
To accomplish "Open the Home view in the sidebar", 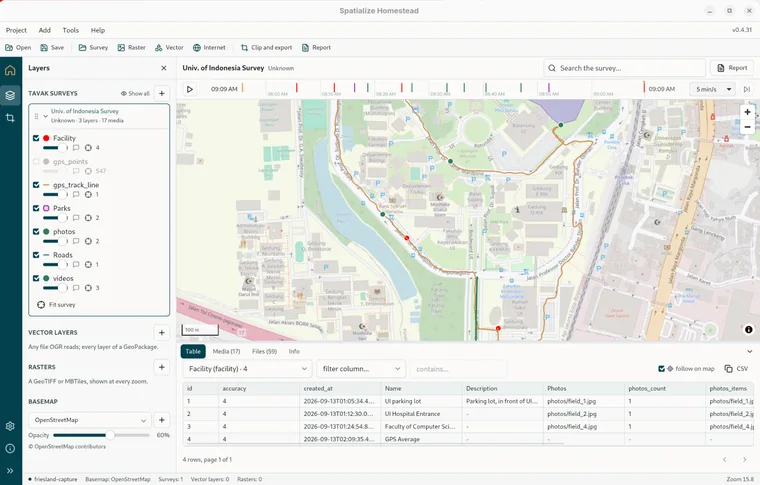I will click(x=10, y=71).
